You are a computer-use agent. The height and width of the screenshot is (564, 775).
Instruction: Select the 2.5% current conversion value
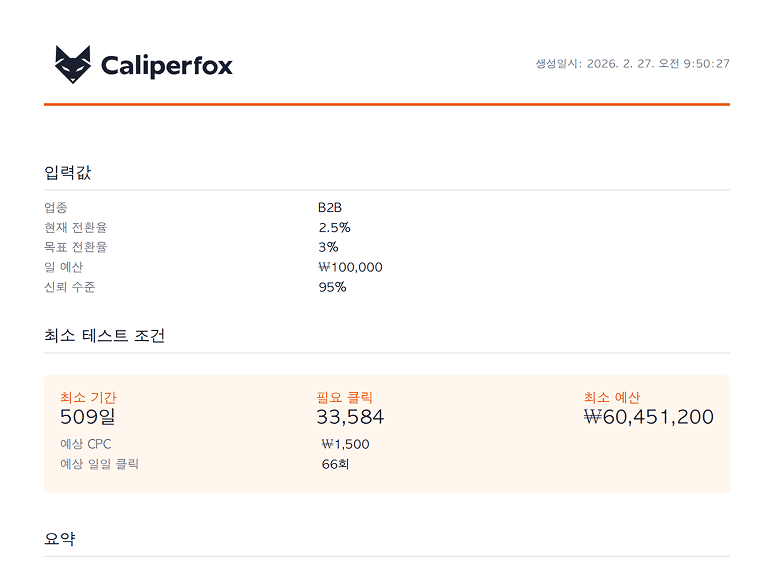point(334,228)
